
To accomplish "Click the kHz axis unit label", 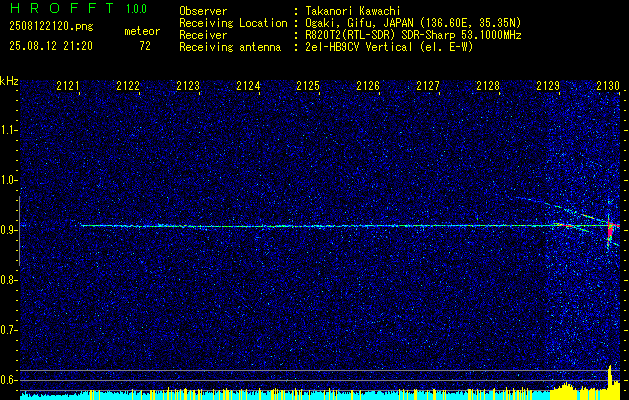I will tap(9, 82).
